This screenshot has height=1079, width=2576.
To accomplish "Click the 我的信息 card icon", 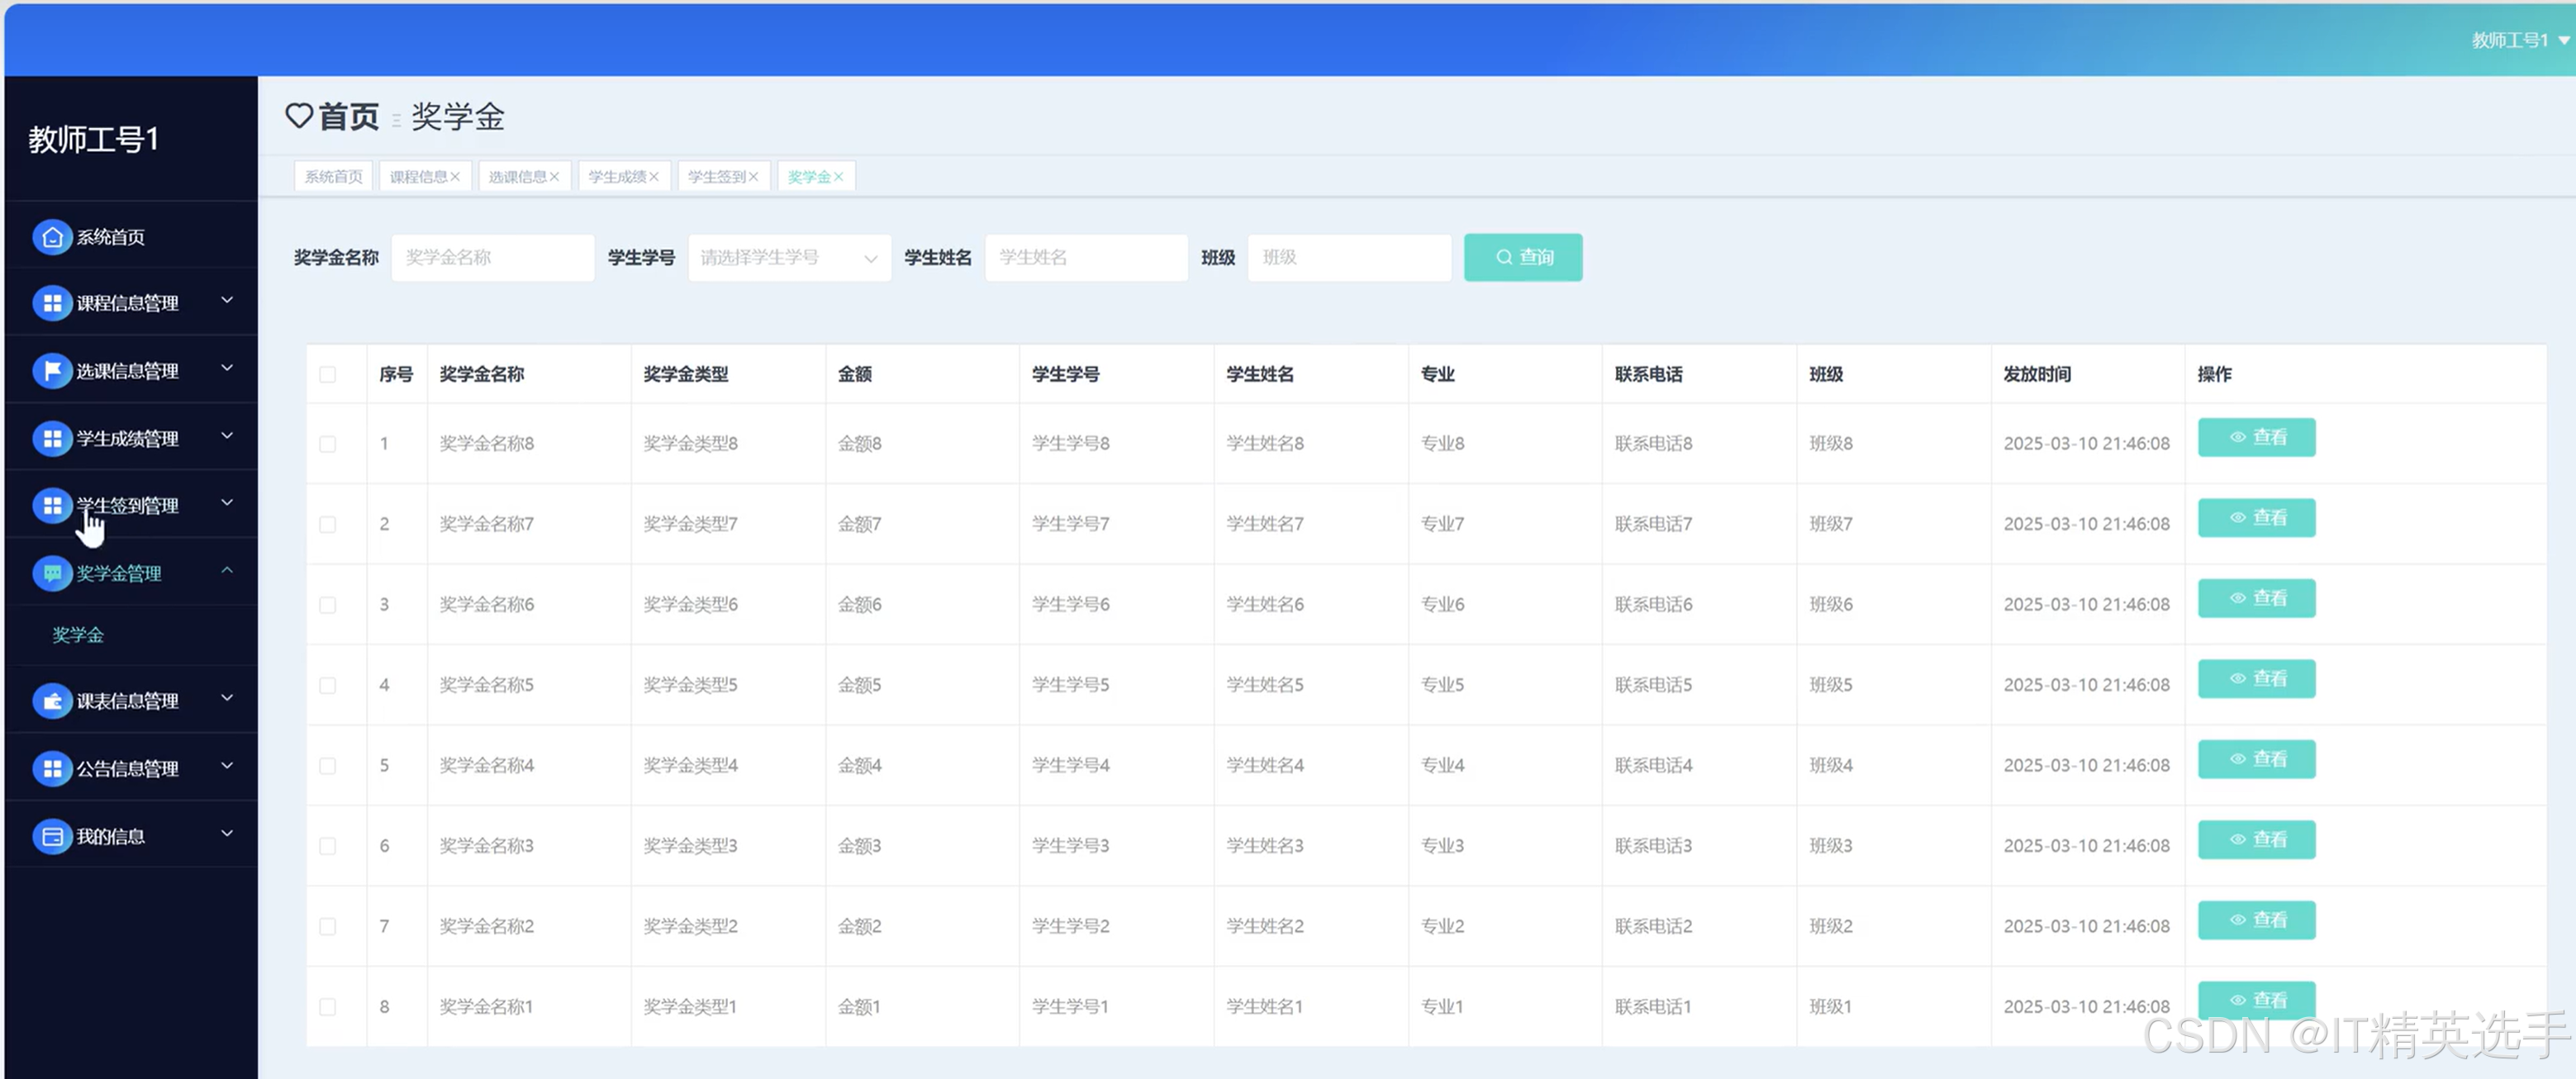I will tap(52, 836).
